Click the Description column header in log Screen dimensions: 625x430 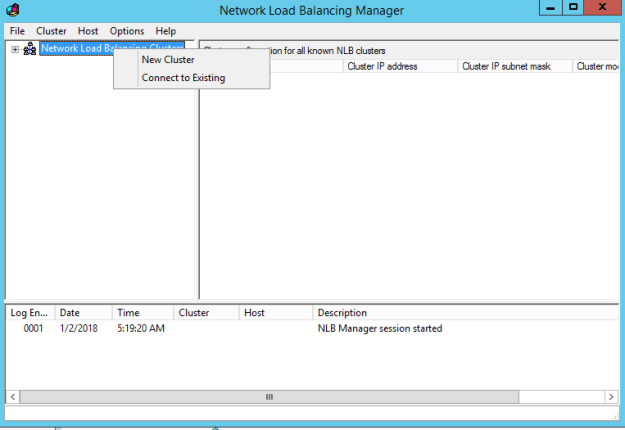tap(466, 313)
